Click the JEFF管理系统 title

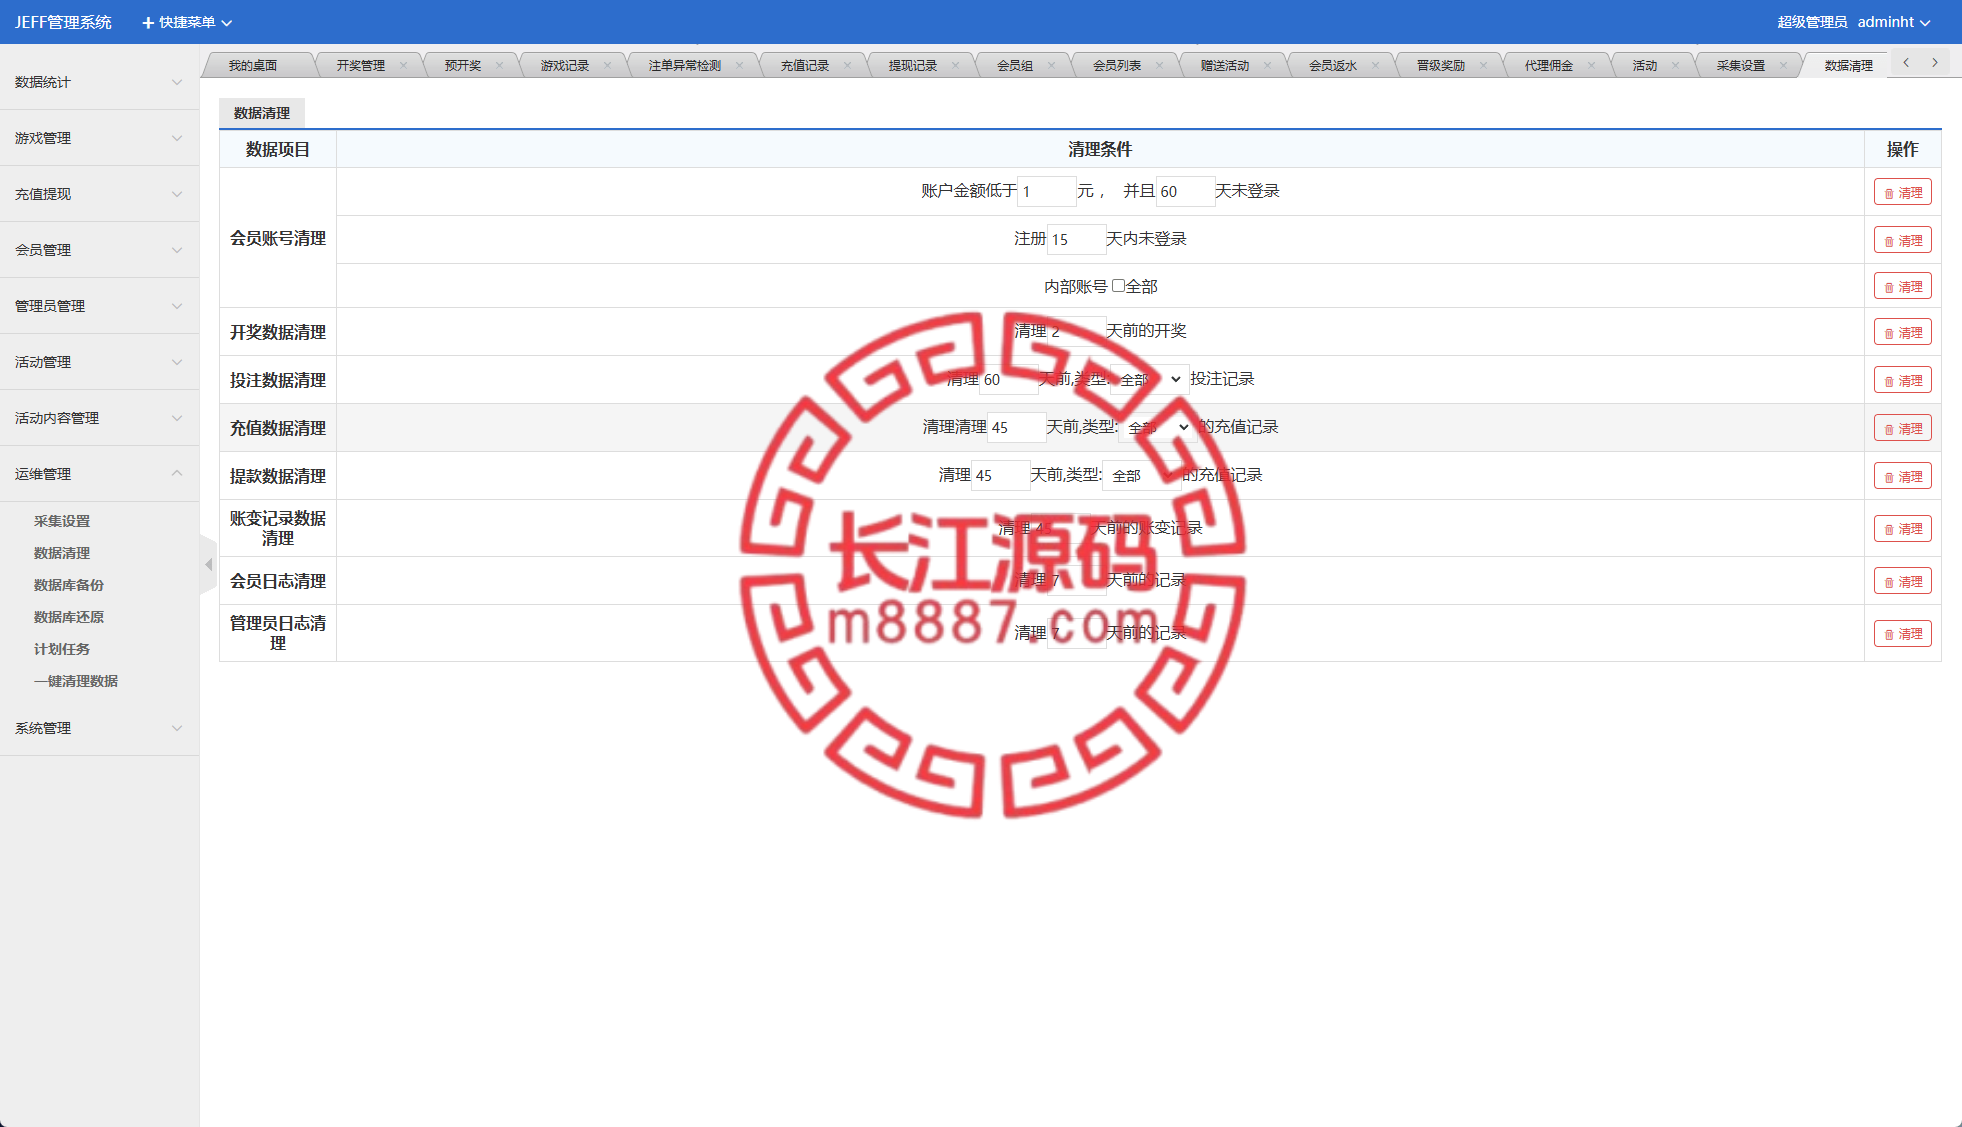pos(63,22)
